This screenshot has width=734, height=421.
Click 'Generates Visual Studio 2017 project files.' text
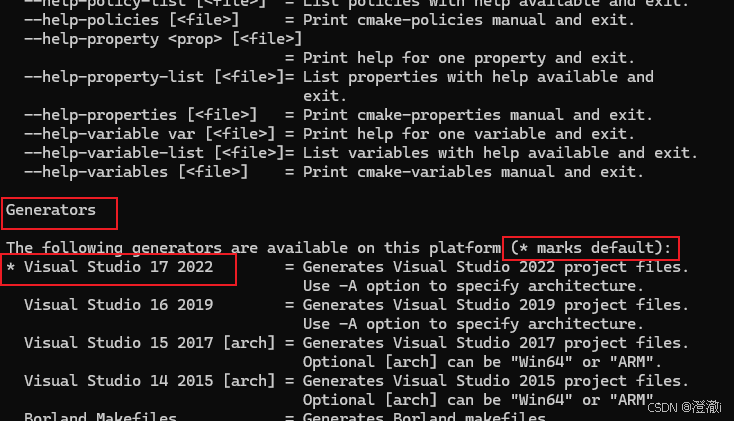point(496,343)
